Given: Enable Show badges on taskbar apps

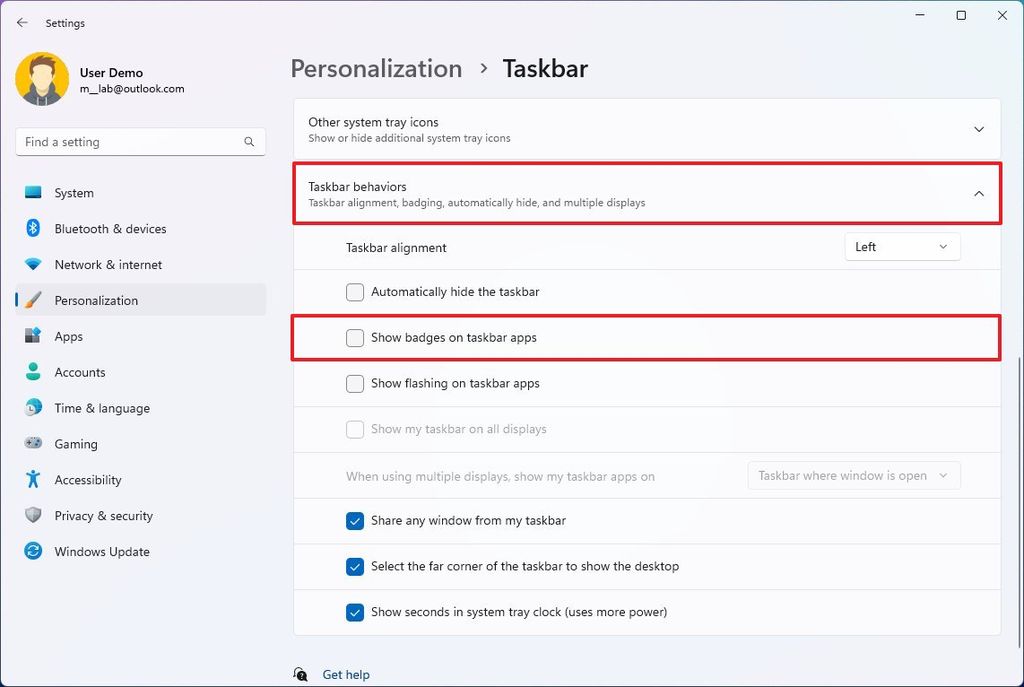Looking at the screenshot, I should [354, 338].
